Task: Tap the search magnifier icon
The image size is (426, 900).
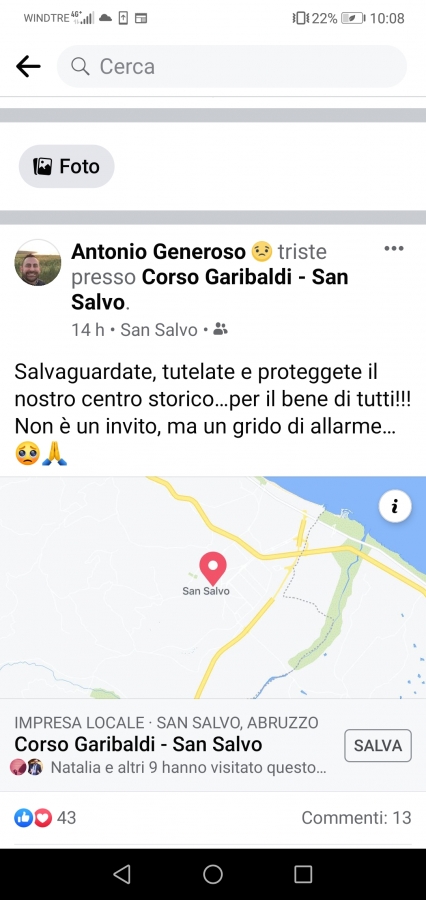Action: (80, 67)
